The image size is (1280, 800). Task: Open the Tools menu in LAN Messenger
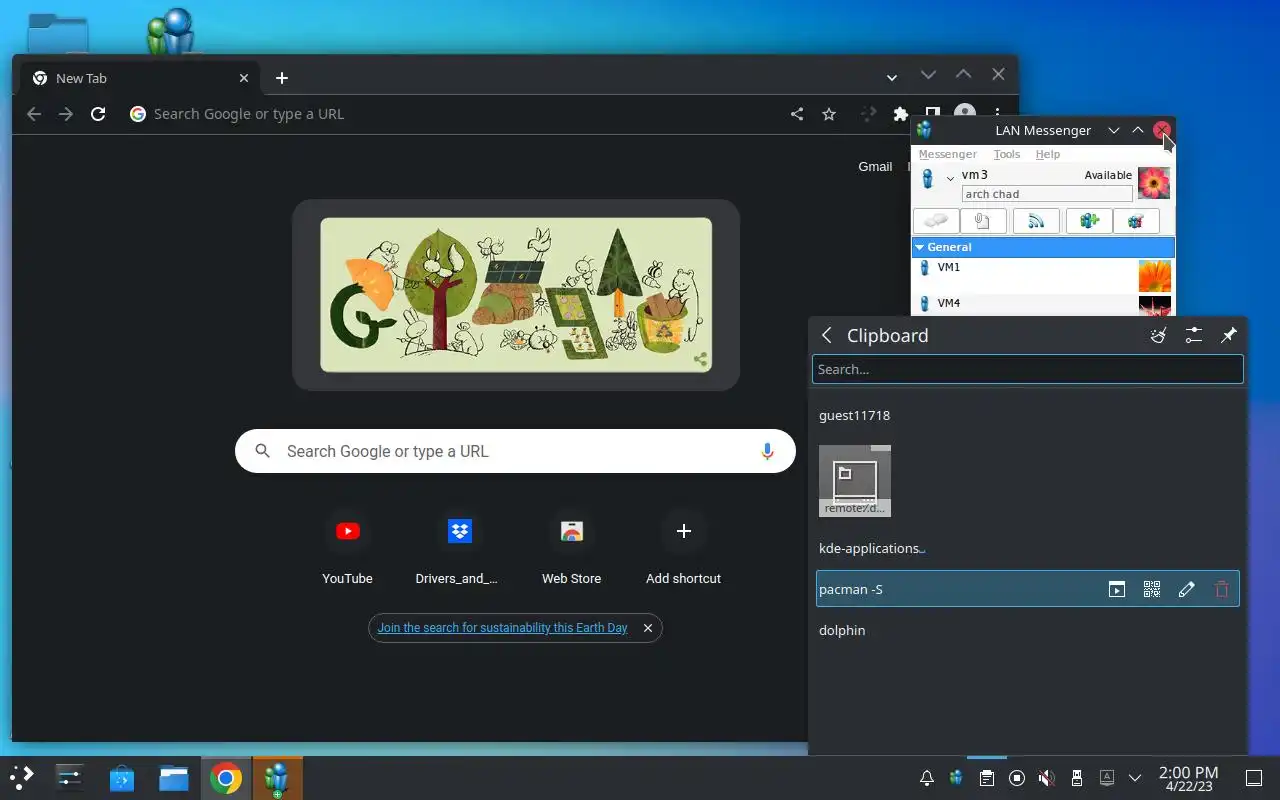click(1007, 154)
